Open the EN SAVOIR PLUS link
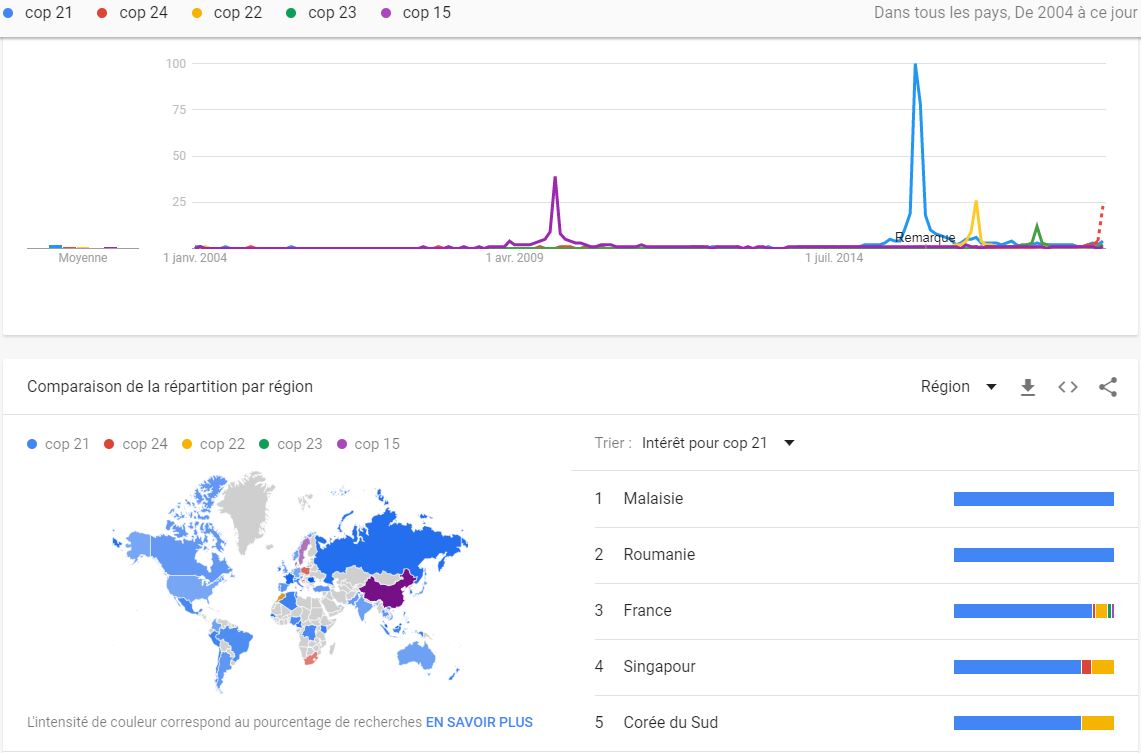This screenshot has height=753, width=1141. [x=479, y=722]
